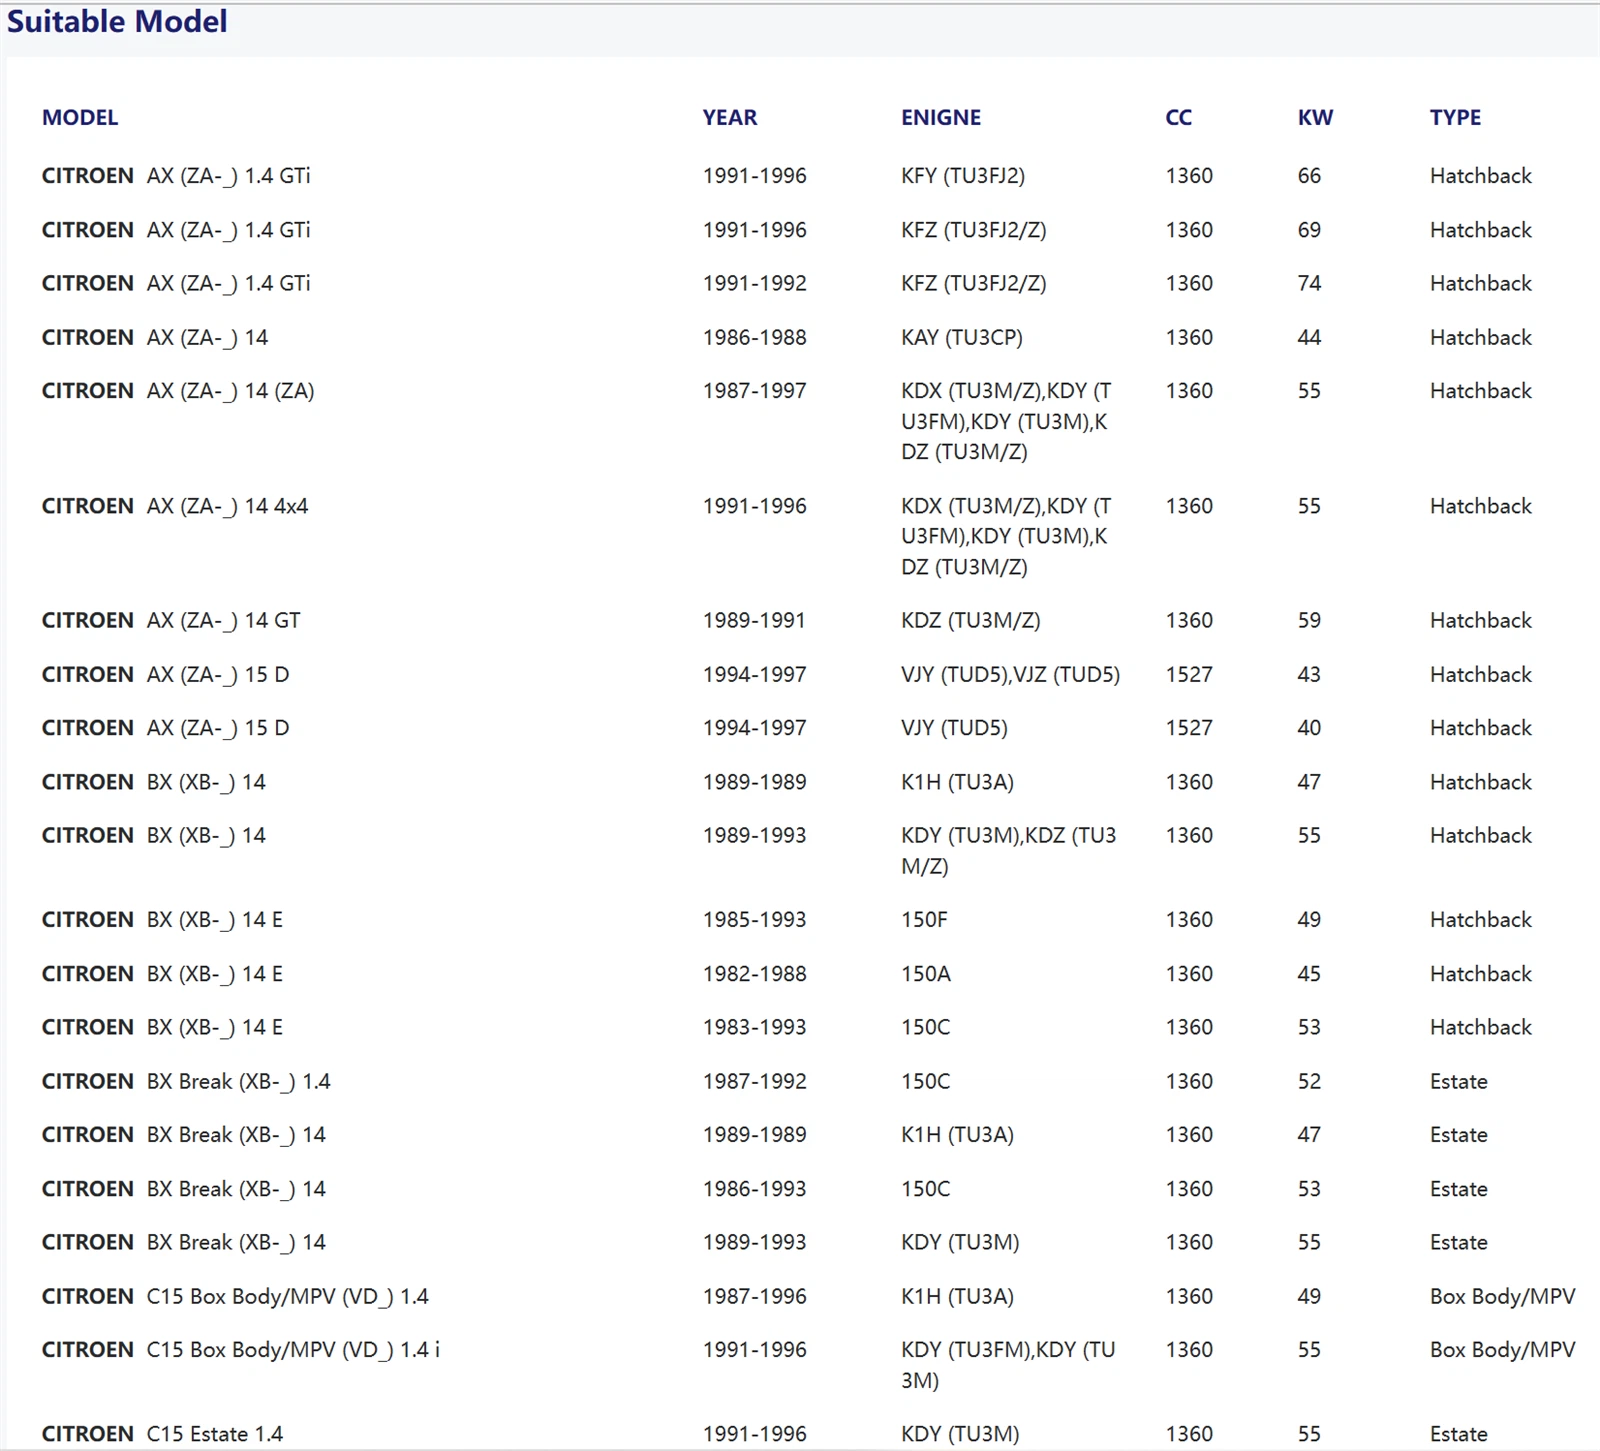The width and height of the screenshot is (1600, 1451).
Task: Click KW value 74
Action: click(x=1309, y=283)
